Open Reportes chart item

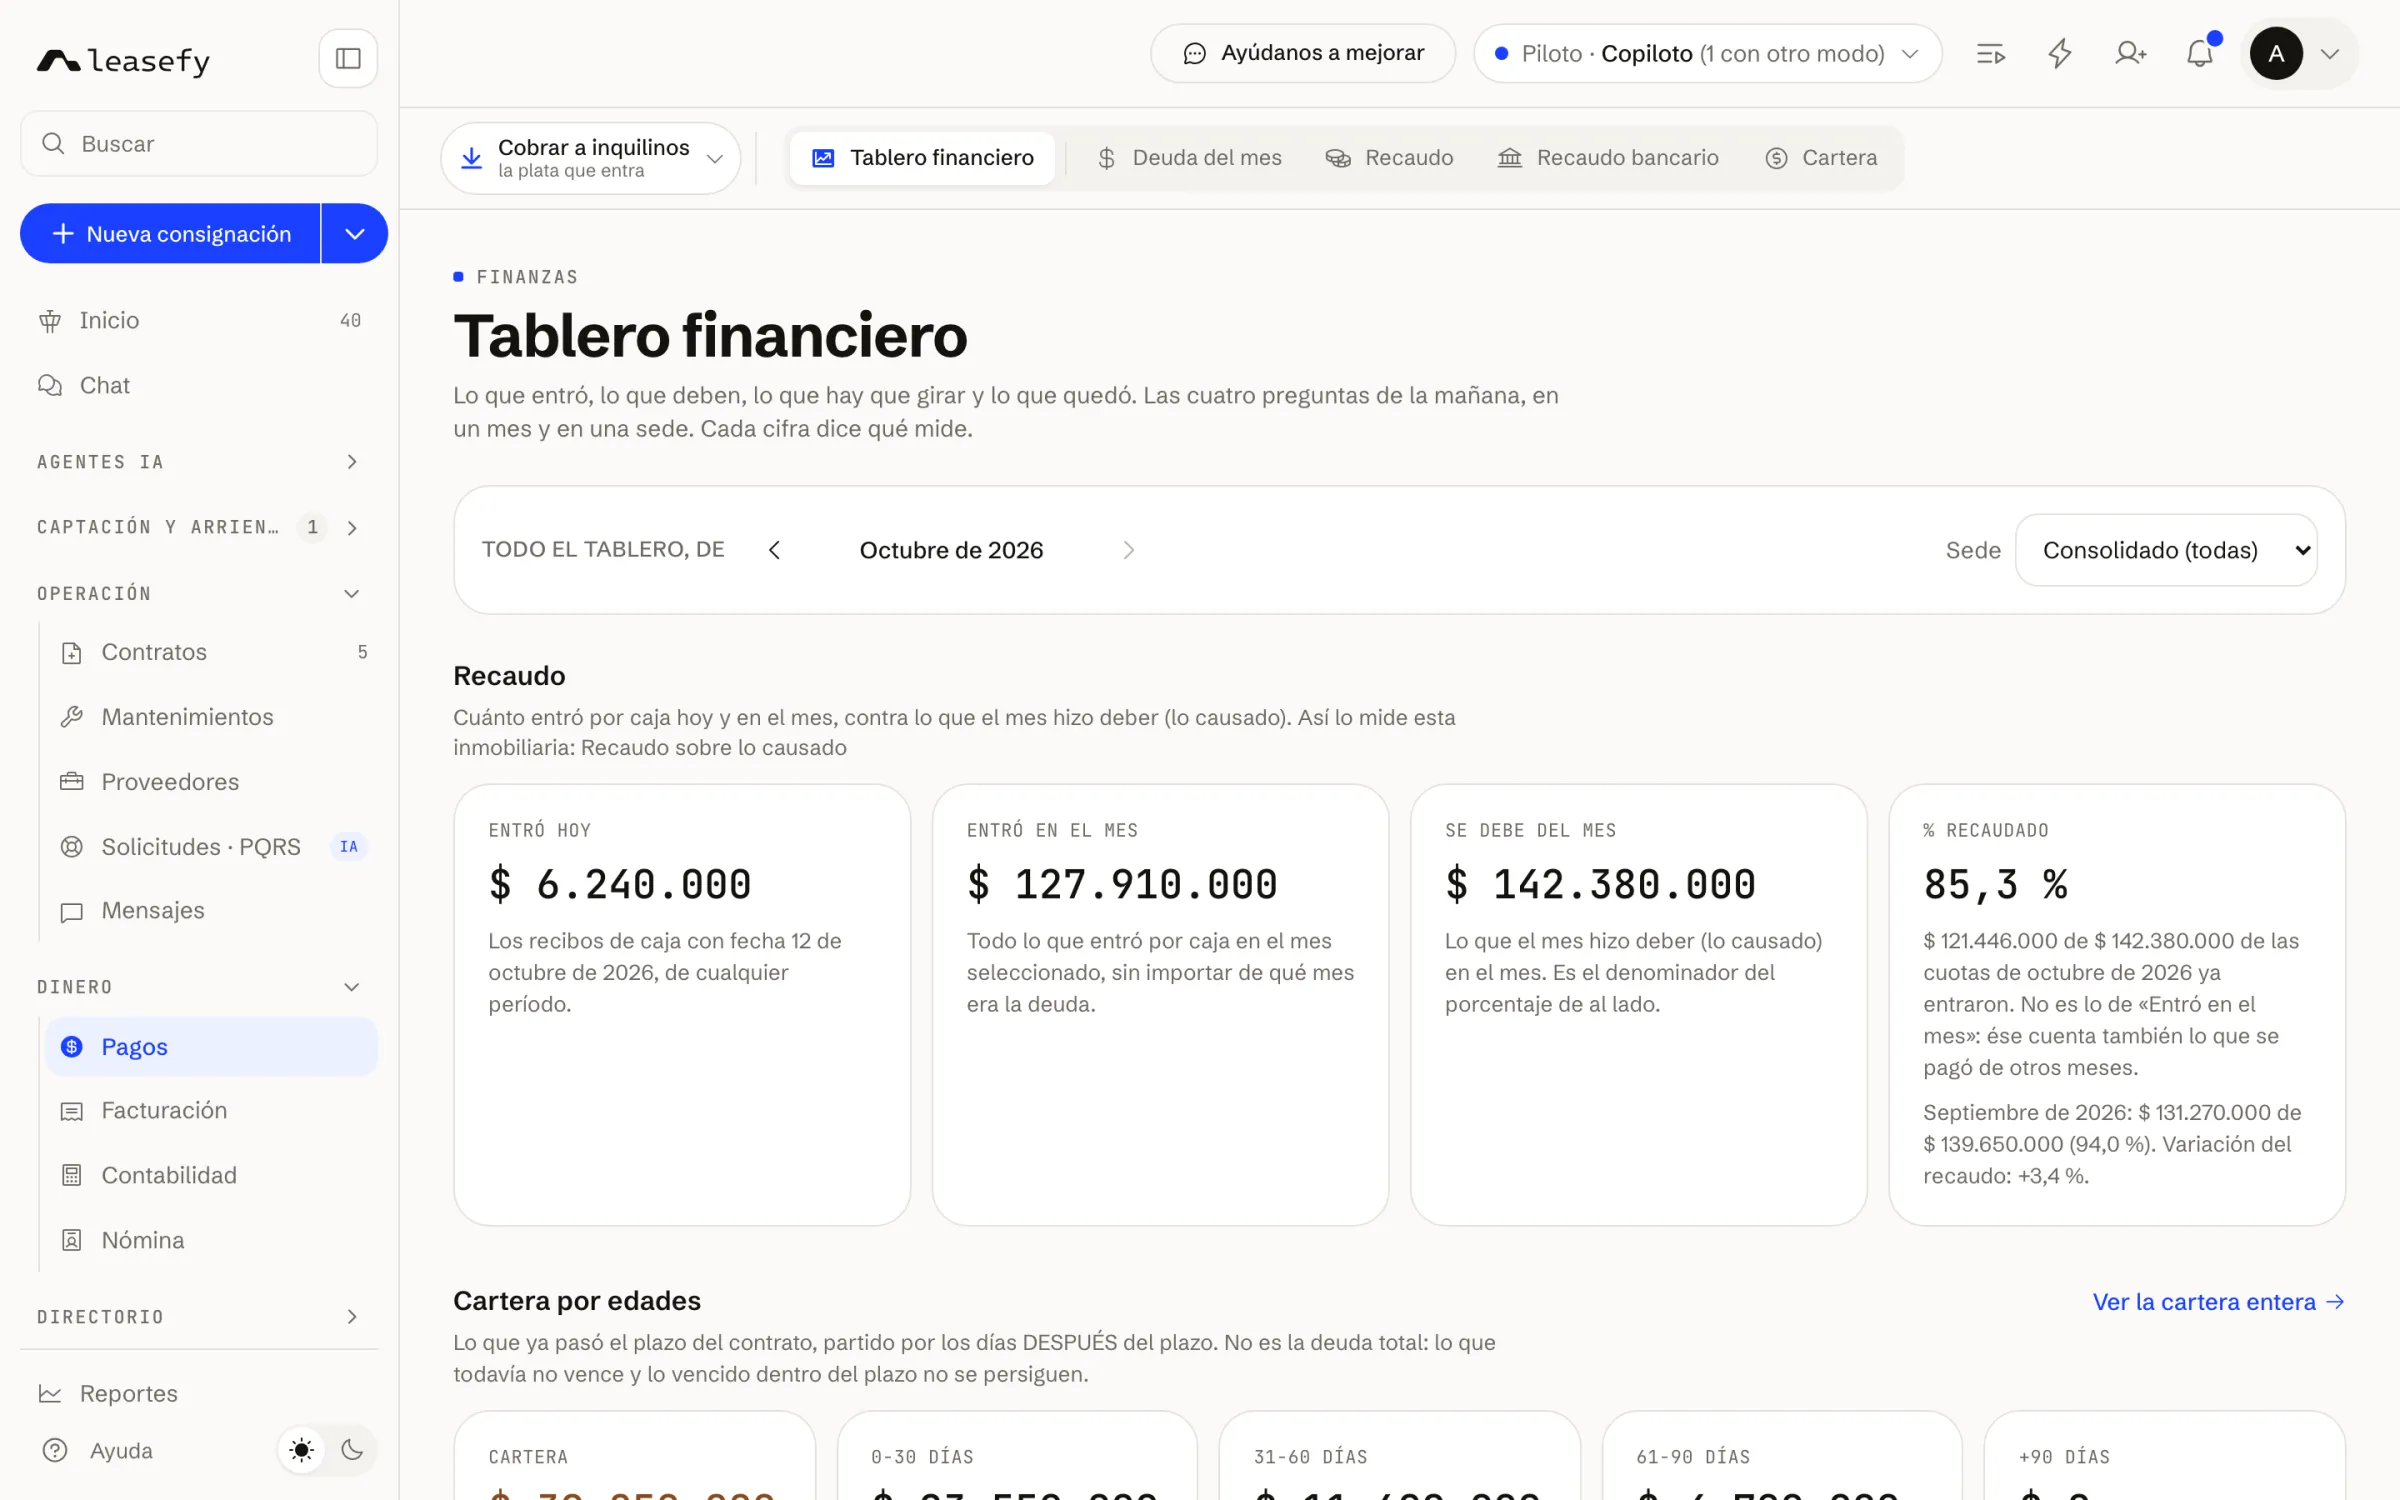point(200,1394)
